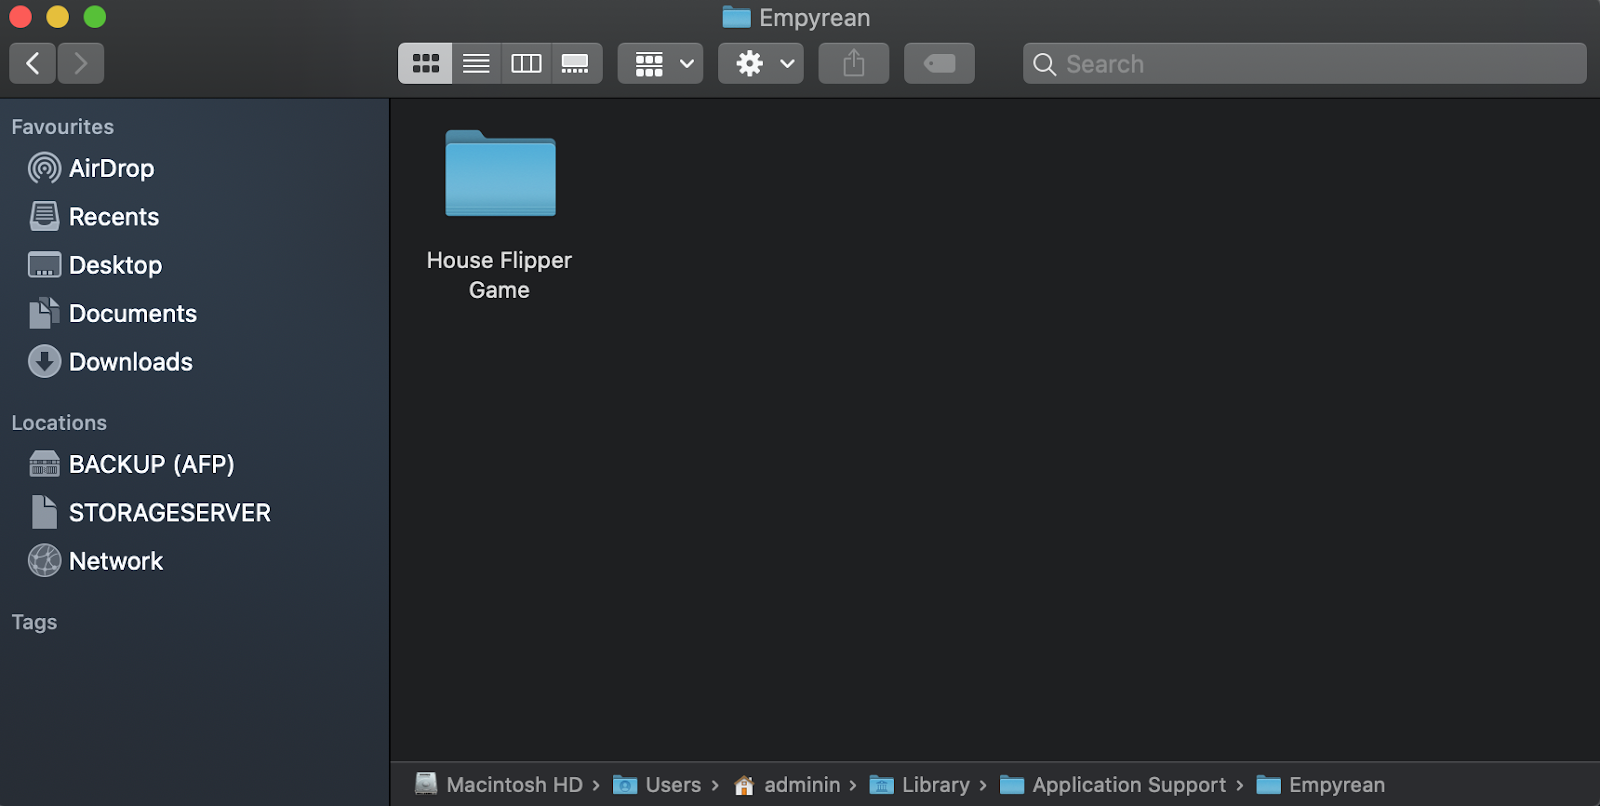Go forward with the right arrow button
1600x806 pixels.
81,64
